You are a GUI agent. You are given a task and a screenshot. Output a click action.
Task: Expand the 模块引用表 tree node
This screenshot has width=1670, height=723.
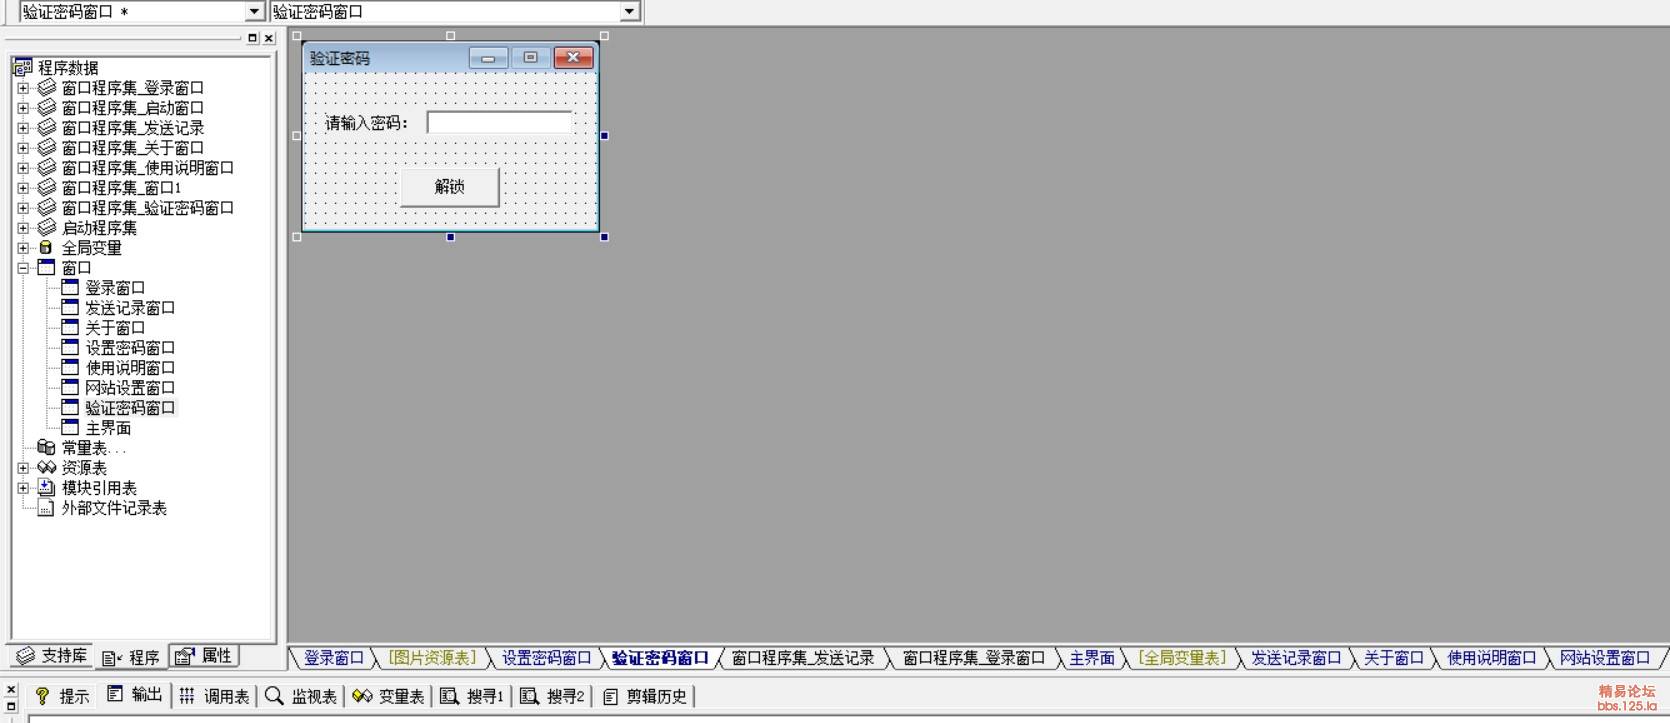pyautogui.click(x=23, y=488)
